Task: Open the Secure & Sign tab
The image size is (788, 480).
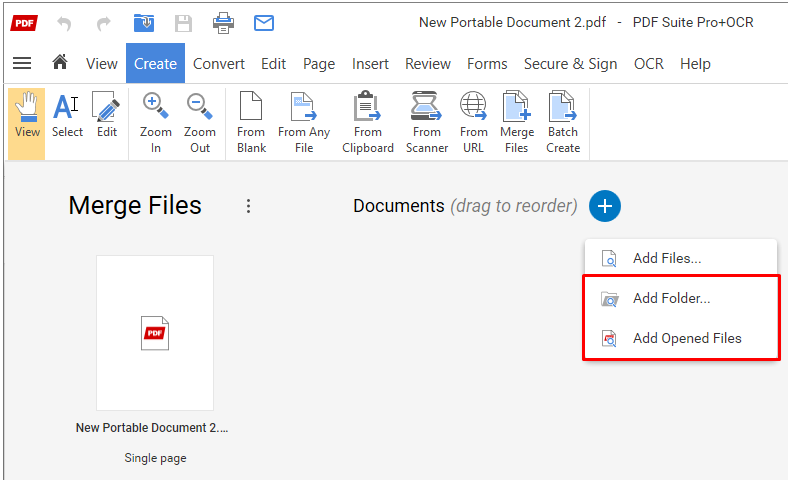Action: click(570, 64)
